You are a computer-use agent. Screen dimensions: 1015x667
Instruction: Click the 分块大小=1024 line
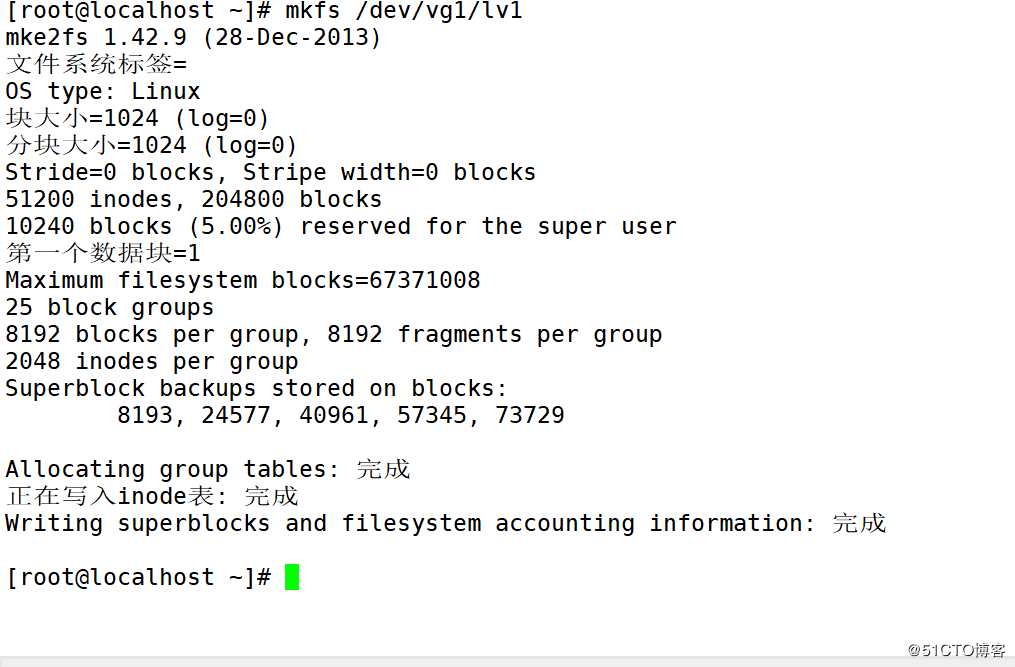pyautogui.click(x=151, y=146)
